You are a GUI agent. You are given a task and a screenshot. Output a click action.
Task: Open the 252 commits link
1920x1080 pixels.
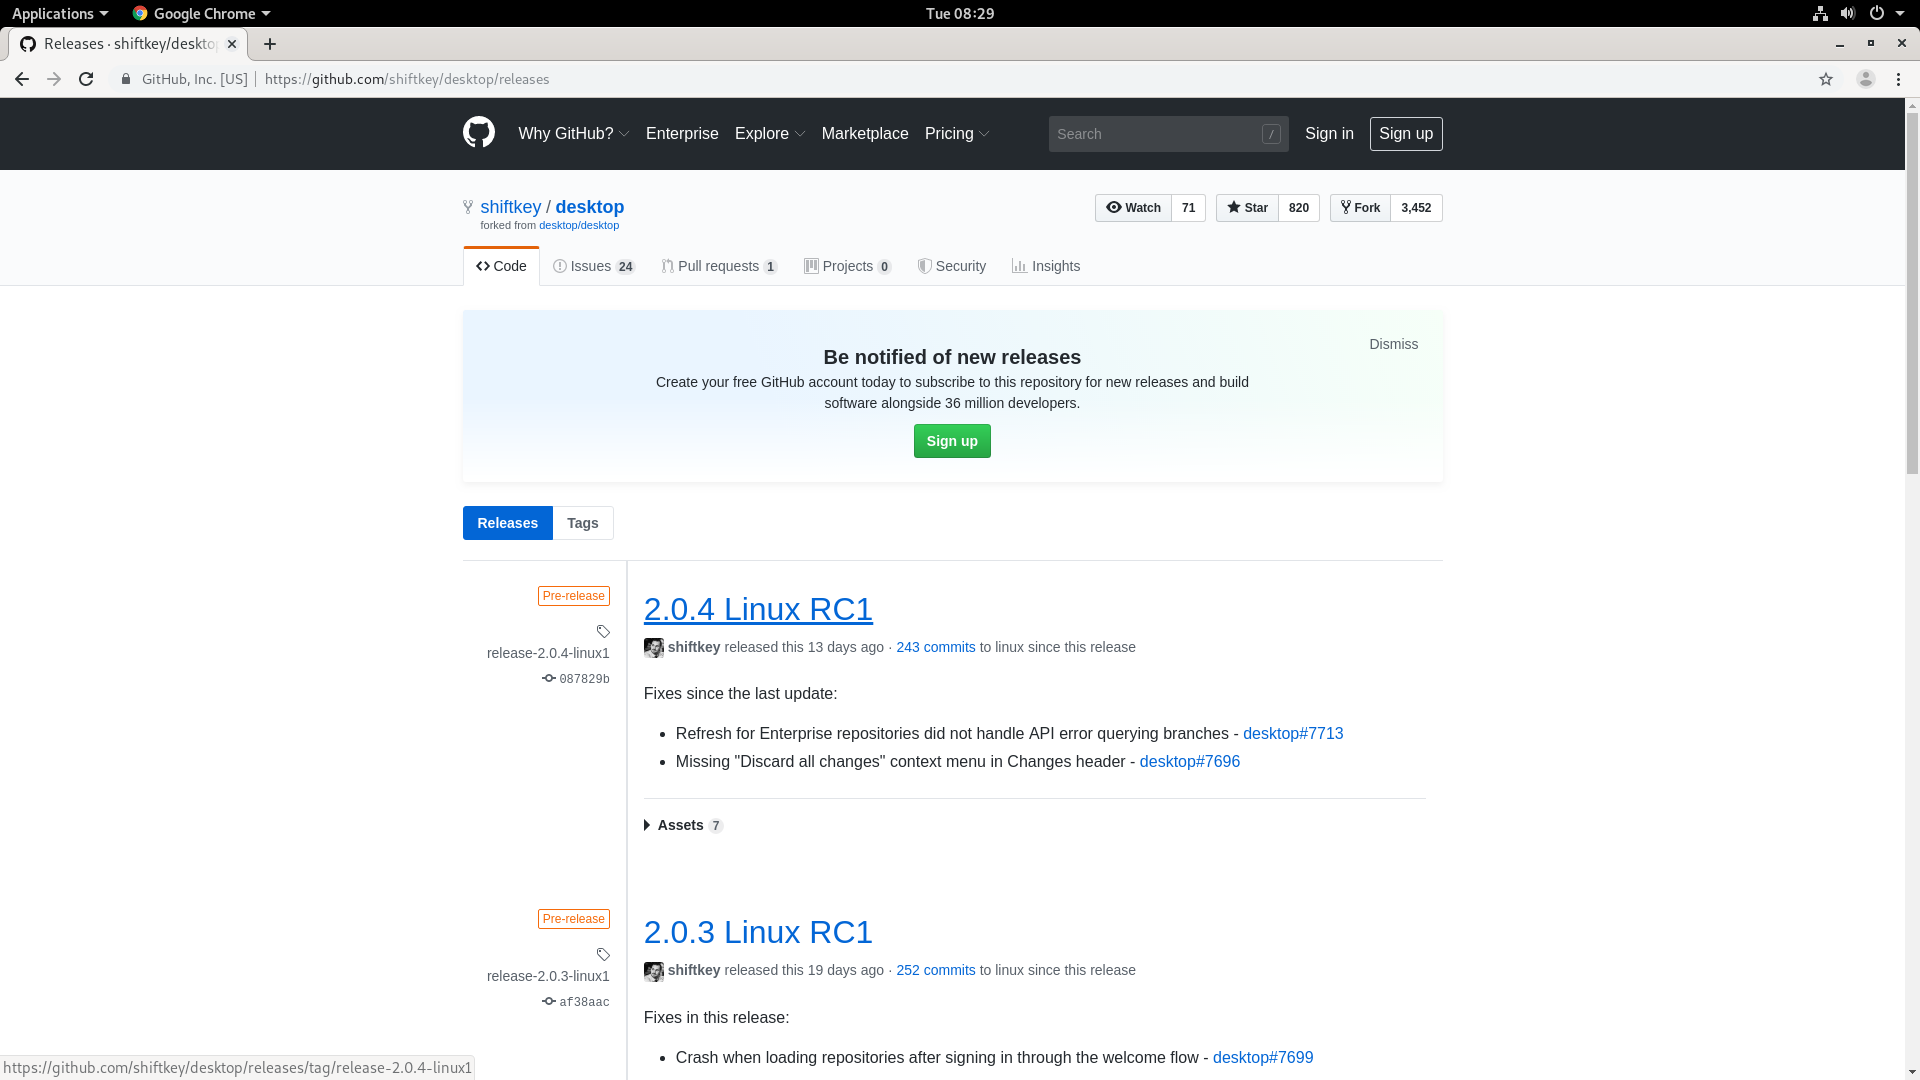pyautogui.click(x=935, y=971)
